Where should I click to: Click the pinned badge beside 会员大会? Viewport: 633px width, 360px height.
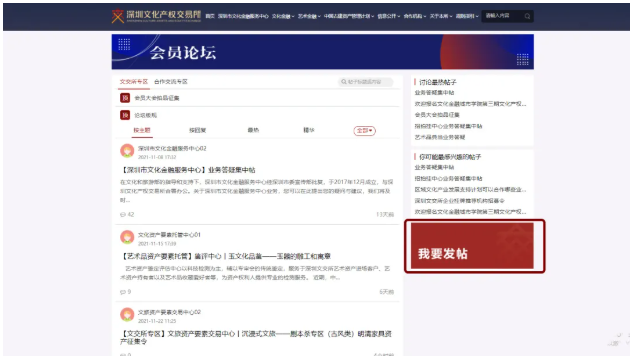(125, 98)
